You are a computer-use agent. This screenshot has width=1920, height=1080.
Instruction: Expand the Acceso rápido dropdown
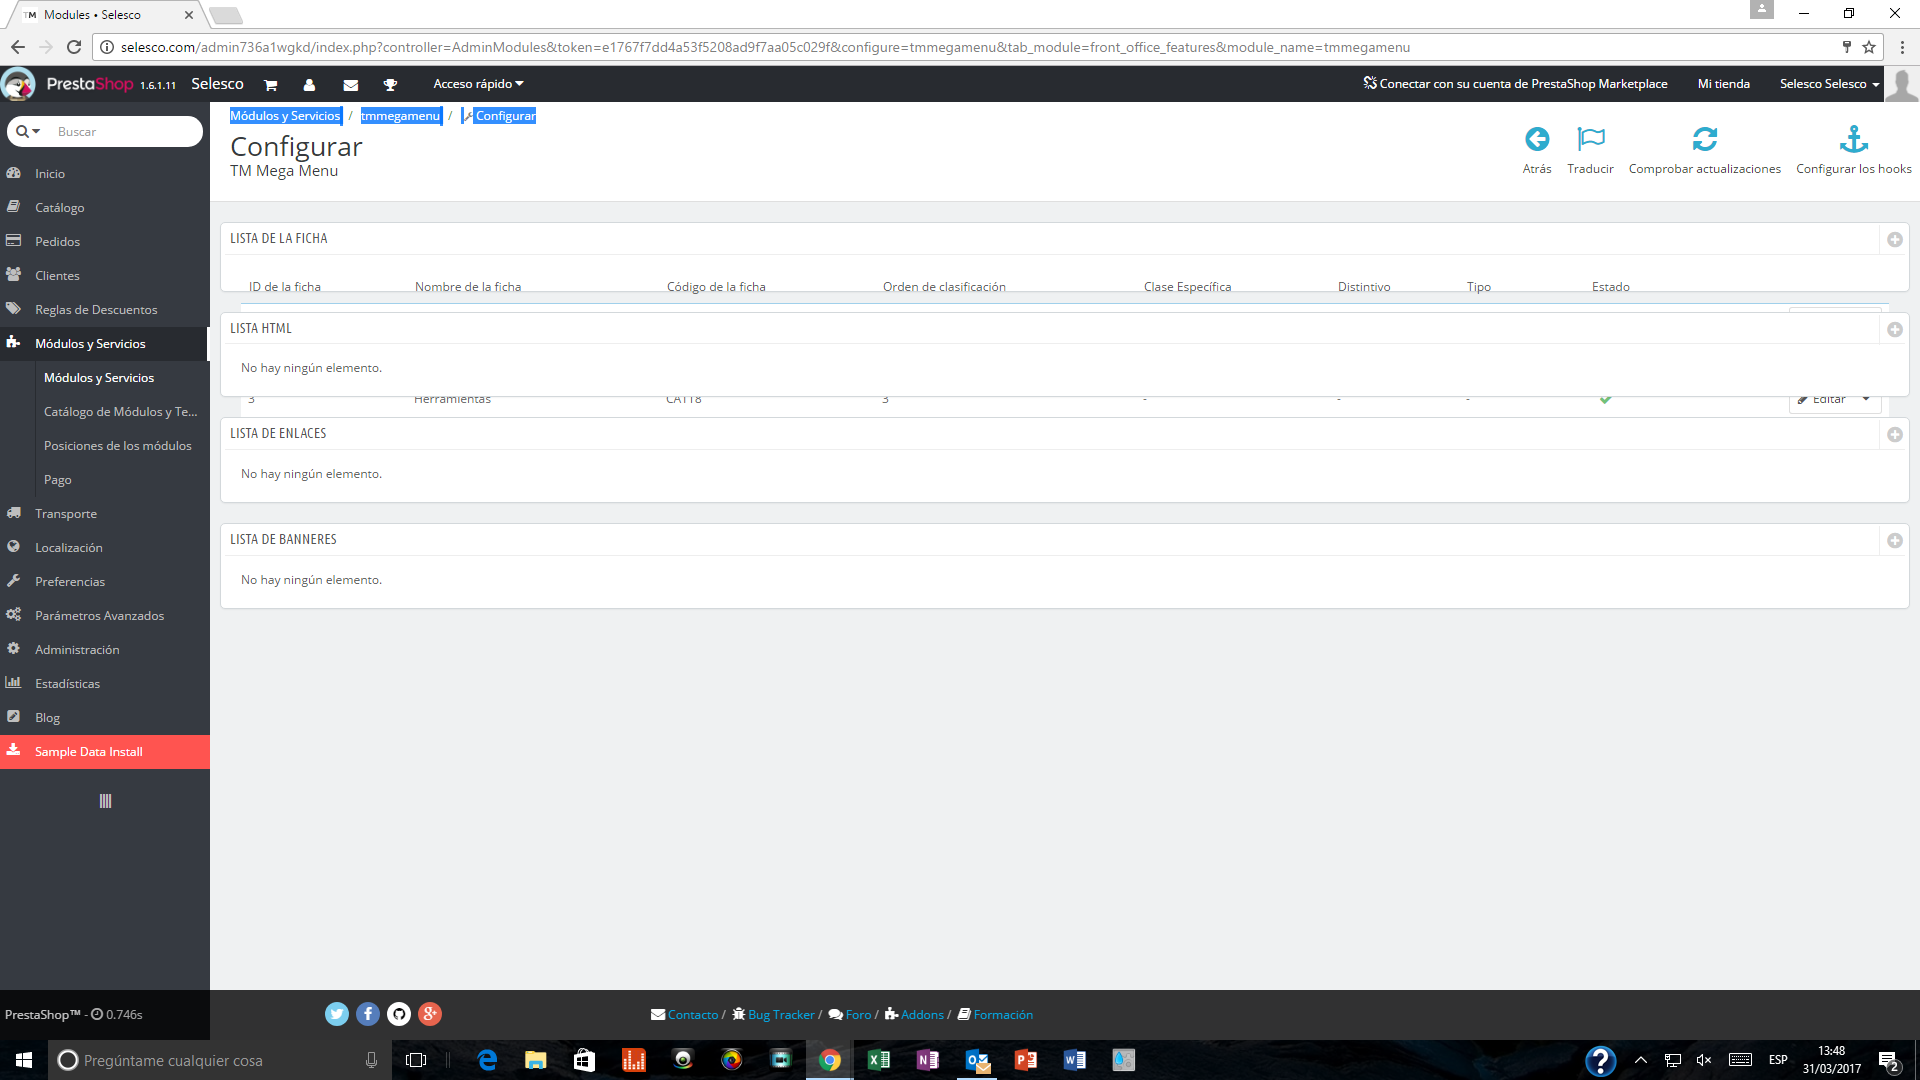pyautogui.click(x=478, y=84)
